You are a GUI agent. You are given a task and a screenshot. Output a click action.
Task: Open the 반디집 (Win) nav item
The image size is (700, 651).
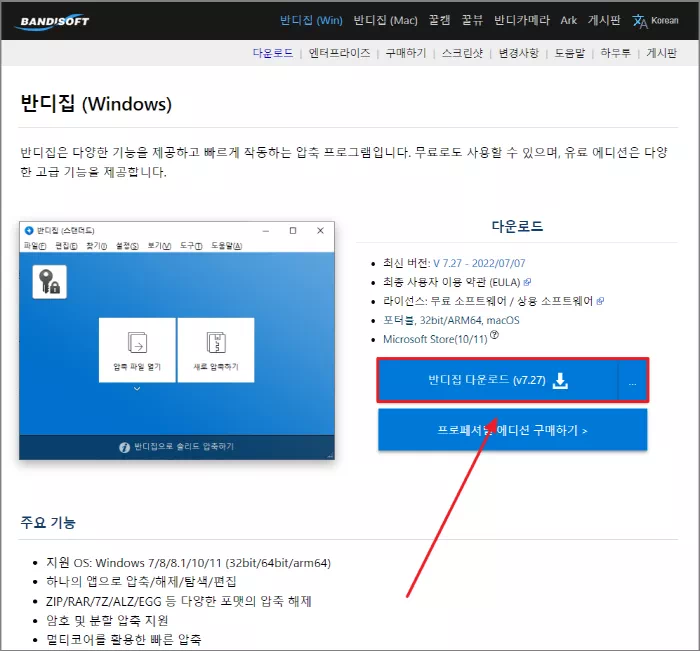(311, 21)
